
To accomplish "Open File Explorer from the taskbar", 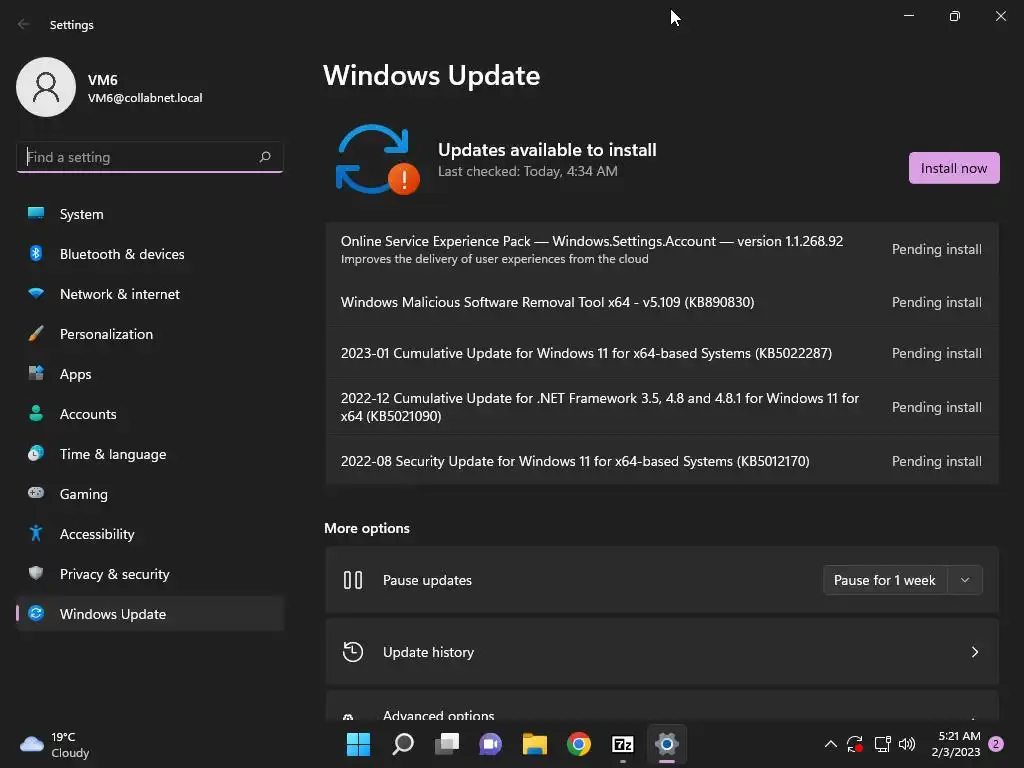I will pos(534,744).
